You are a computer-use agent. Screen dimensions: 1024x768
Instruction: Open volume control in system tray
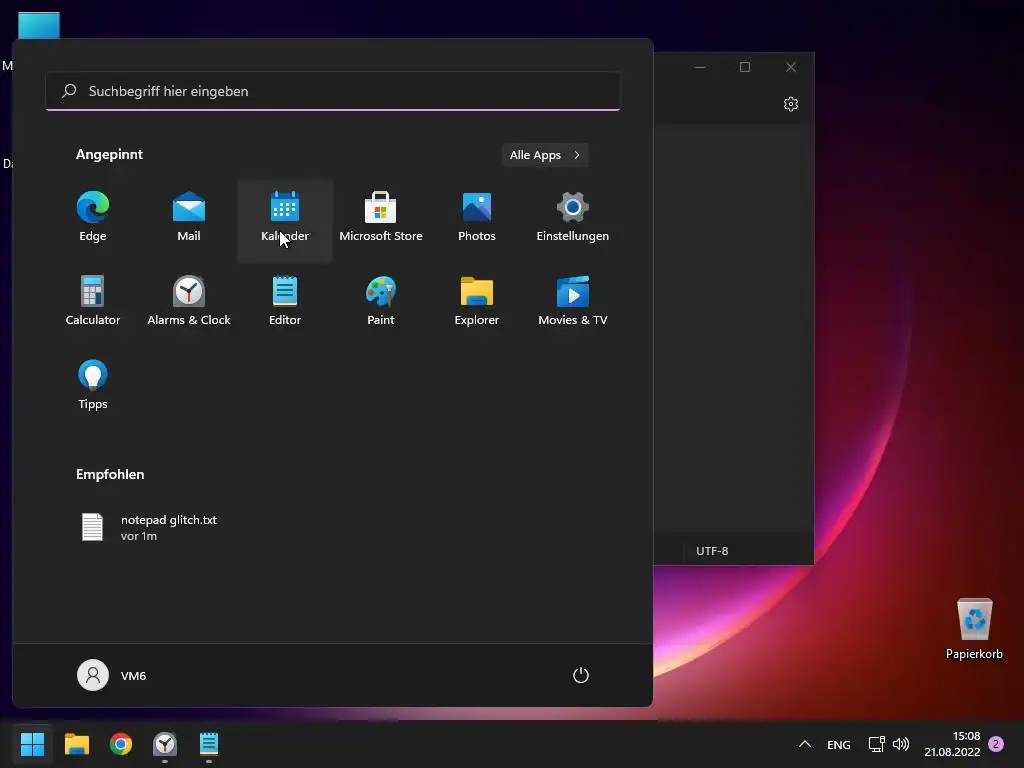tap(901, 744)
